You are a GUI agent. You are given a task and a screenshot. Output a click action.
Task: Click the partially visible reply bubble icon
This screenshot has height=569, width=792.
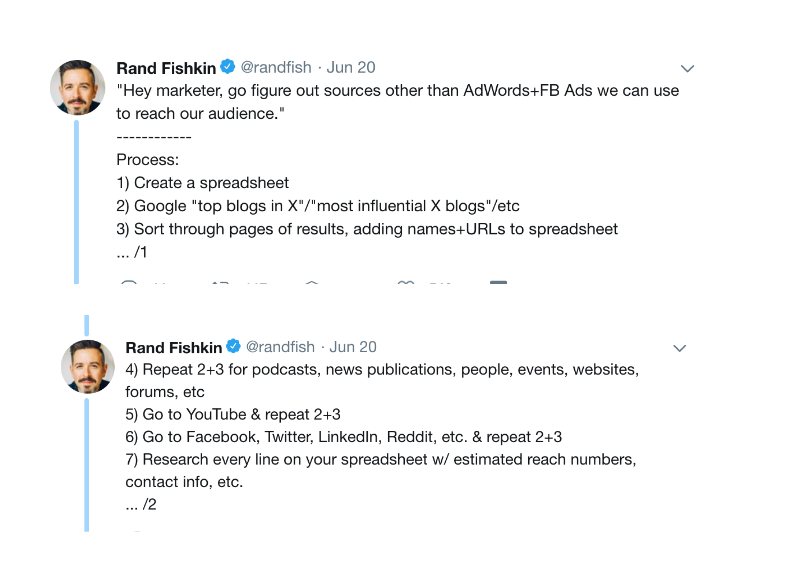coord(129,282)
